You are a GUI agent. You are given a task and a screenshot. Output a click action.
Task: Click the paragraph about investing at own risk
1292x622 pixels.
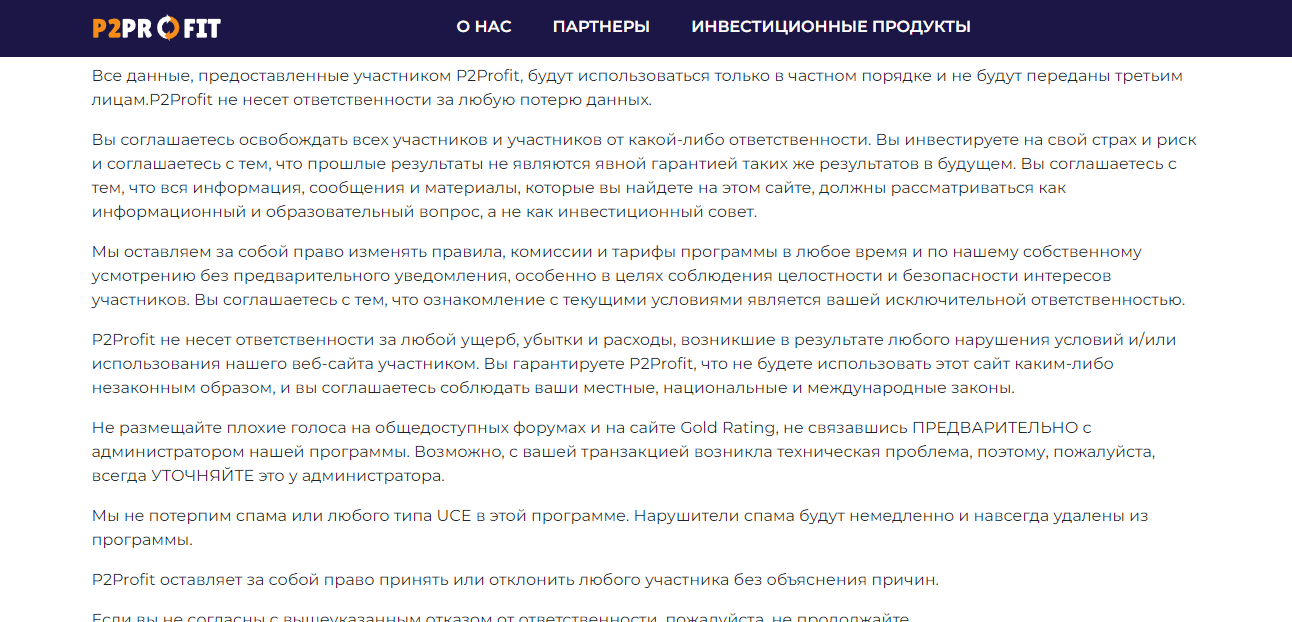(x=640, y=175)
